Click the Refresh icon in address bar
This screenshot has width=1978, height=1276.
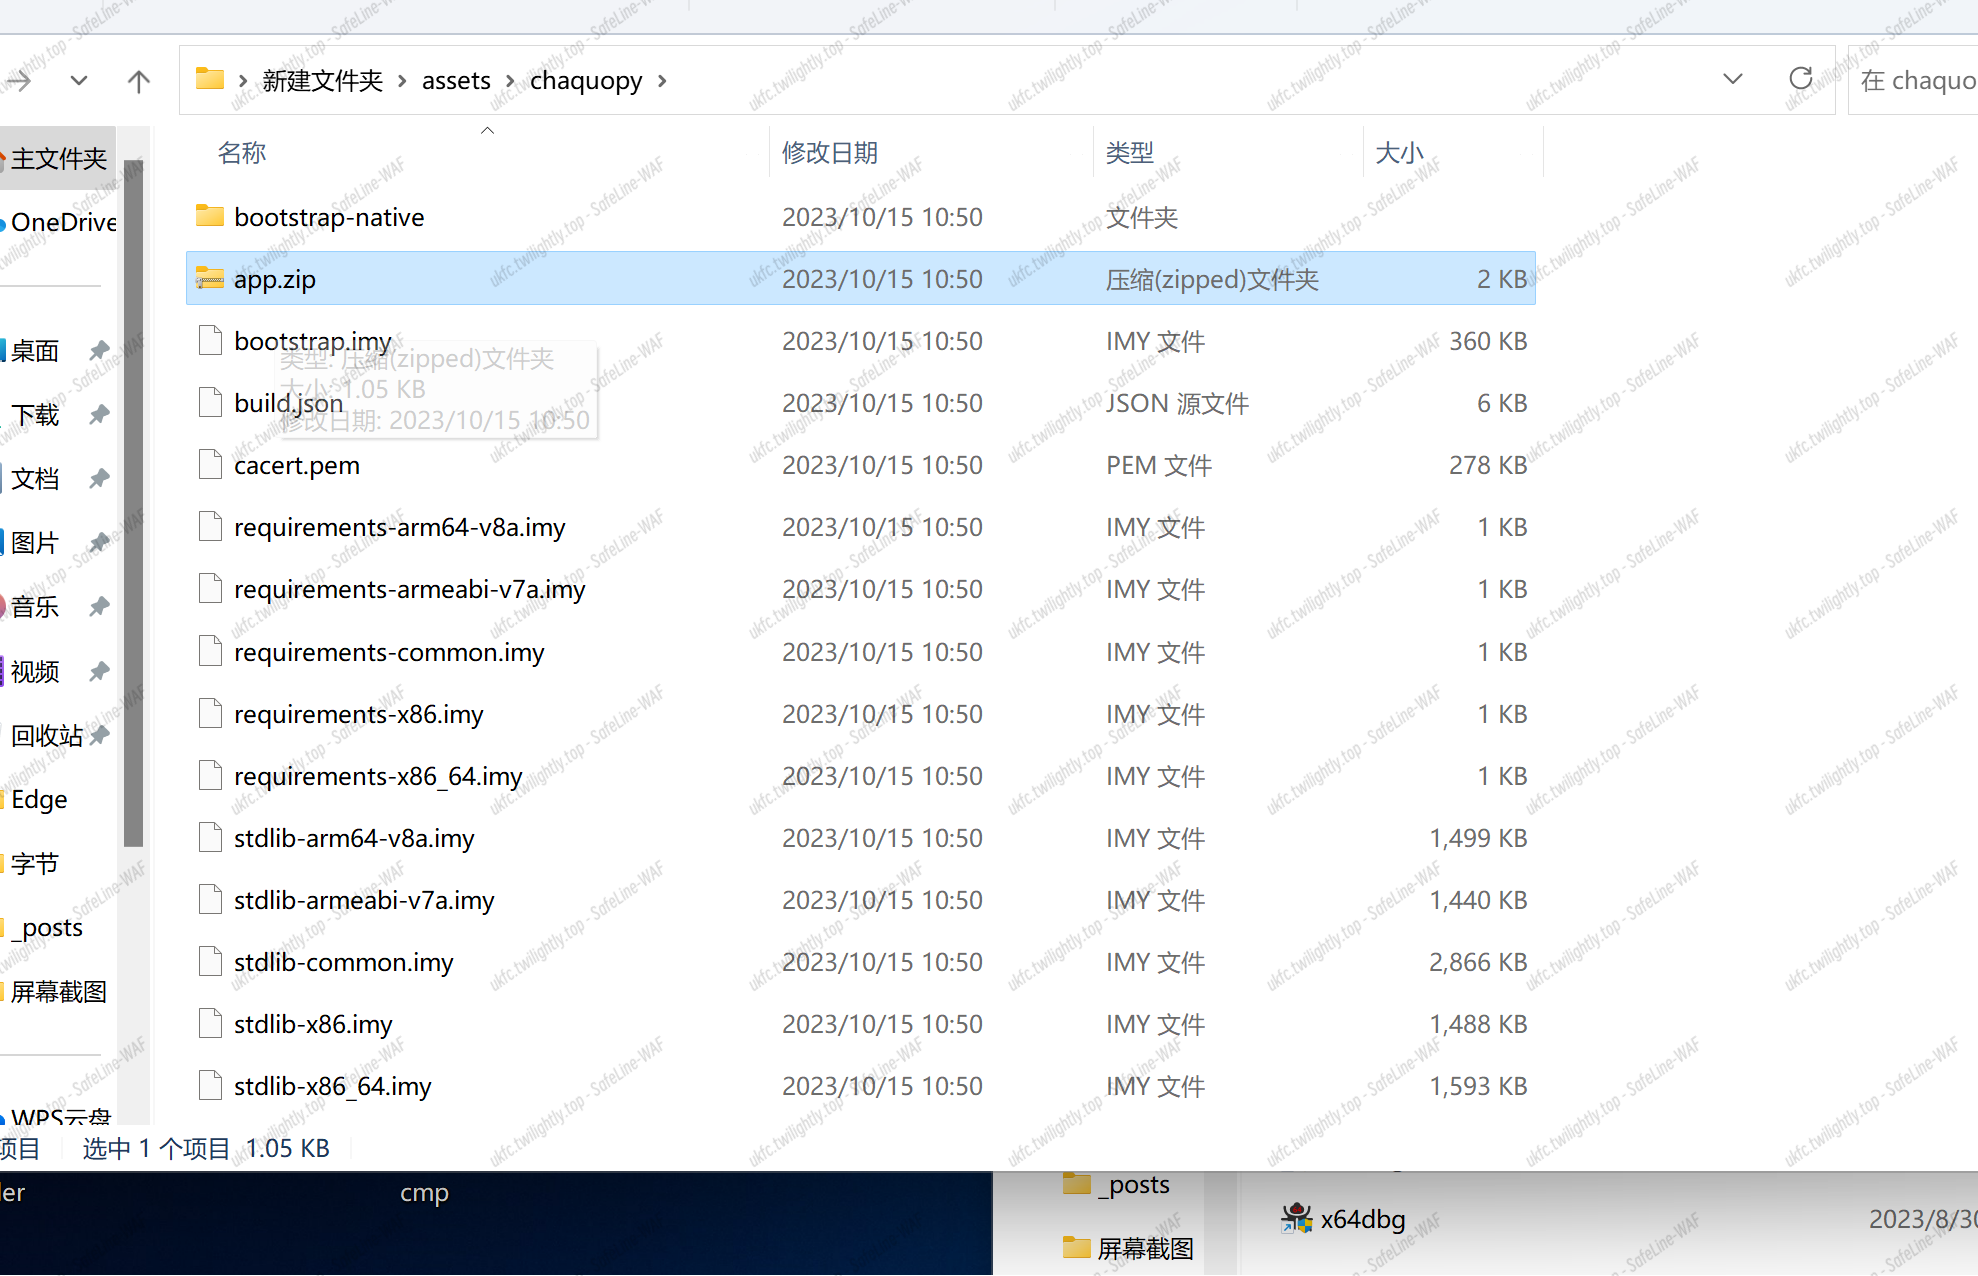1800,79
